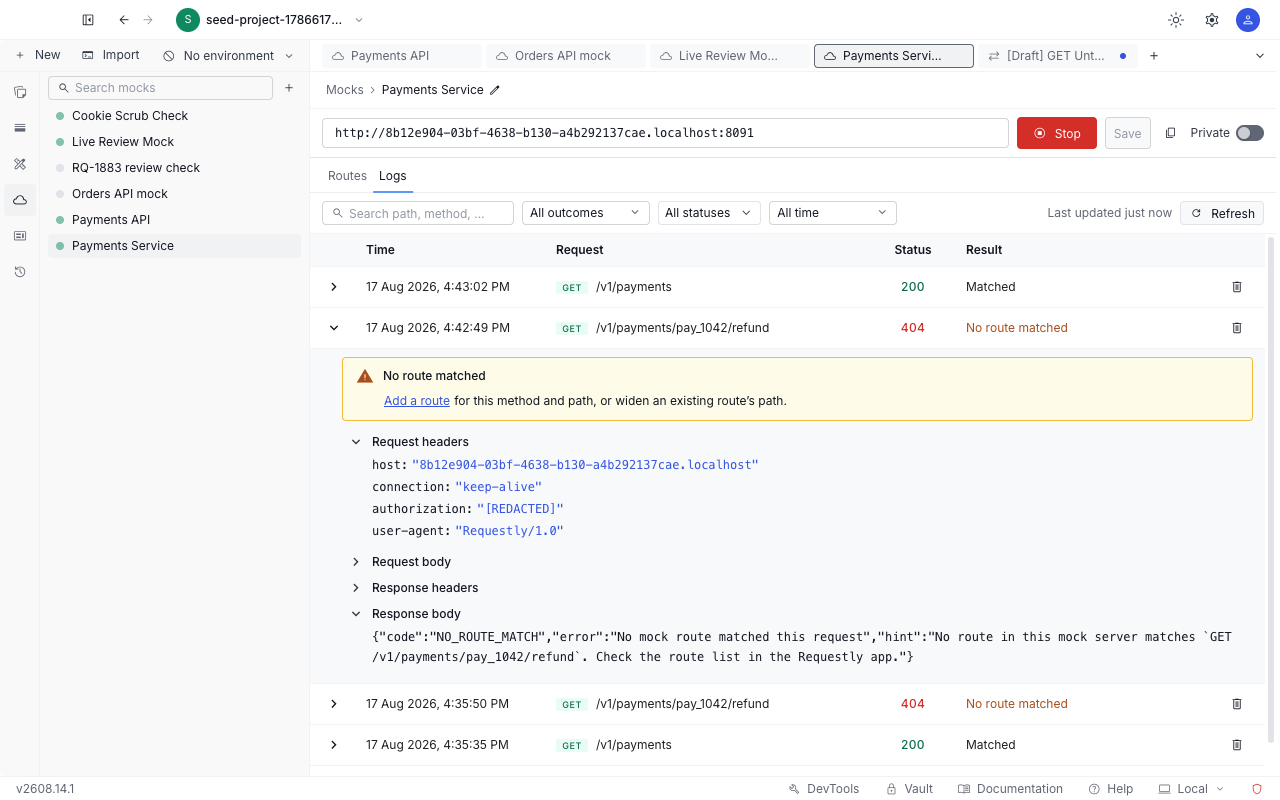Toggle the Private switch

pos(1250,133)
